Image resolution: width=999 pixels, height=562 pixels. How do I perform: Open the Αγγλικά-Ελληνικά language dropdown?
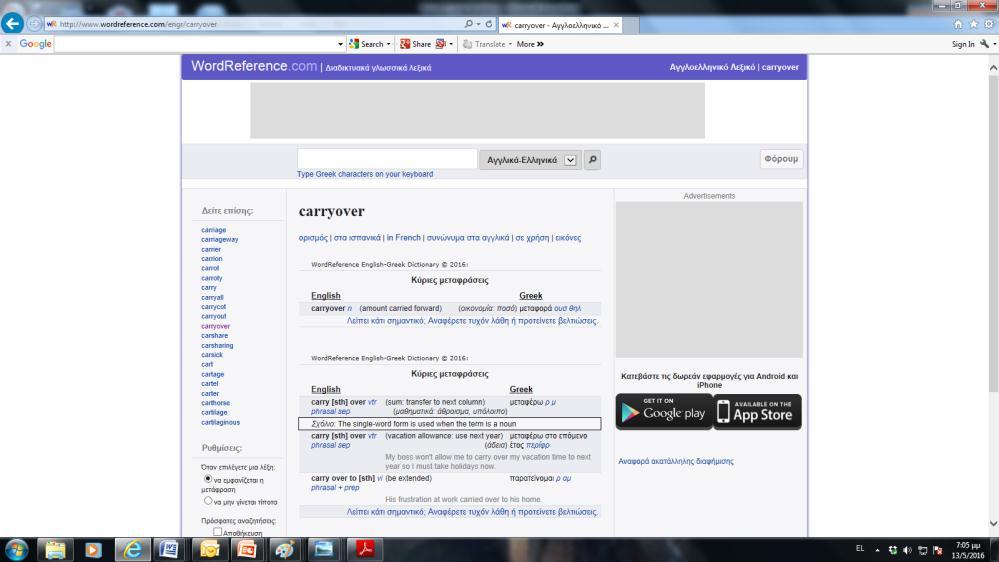pos(530,160)
